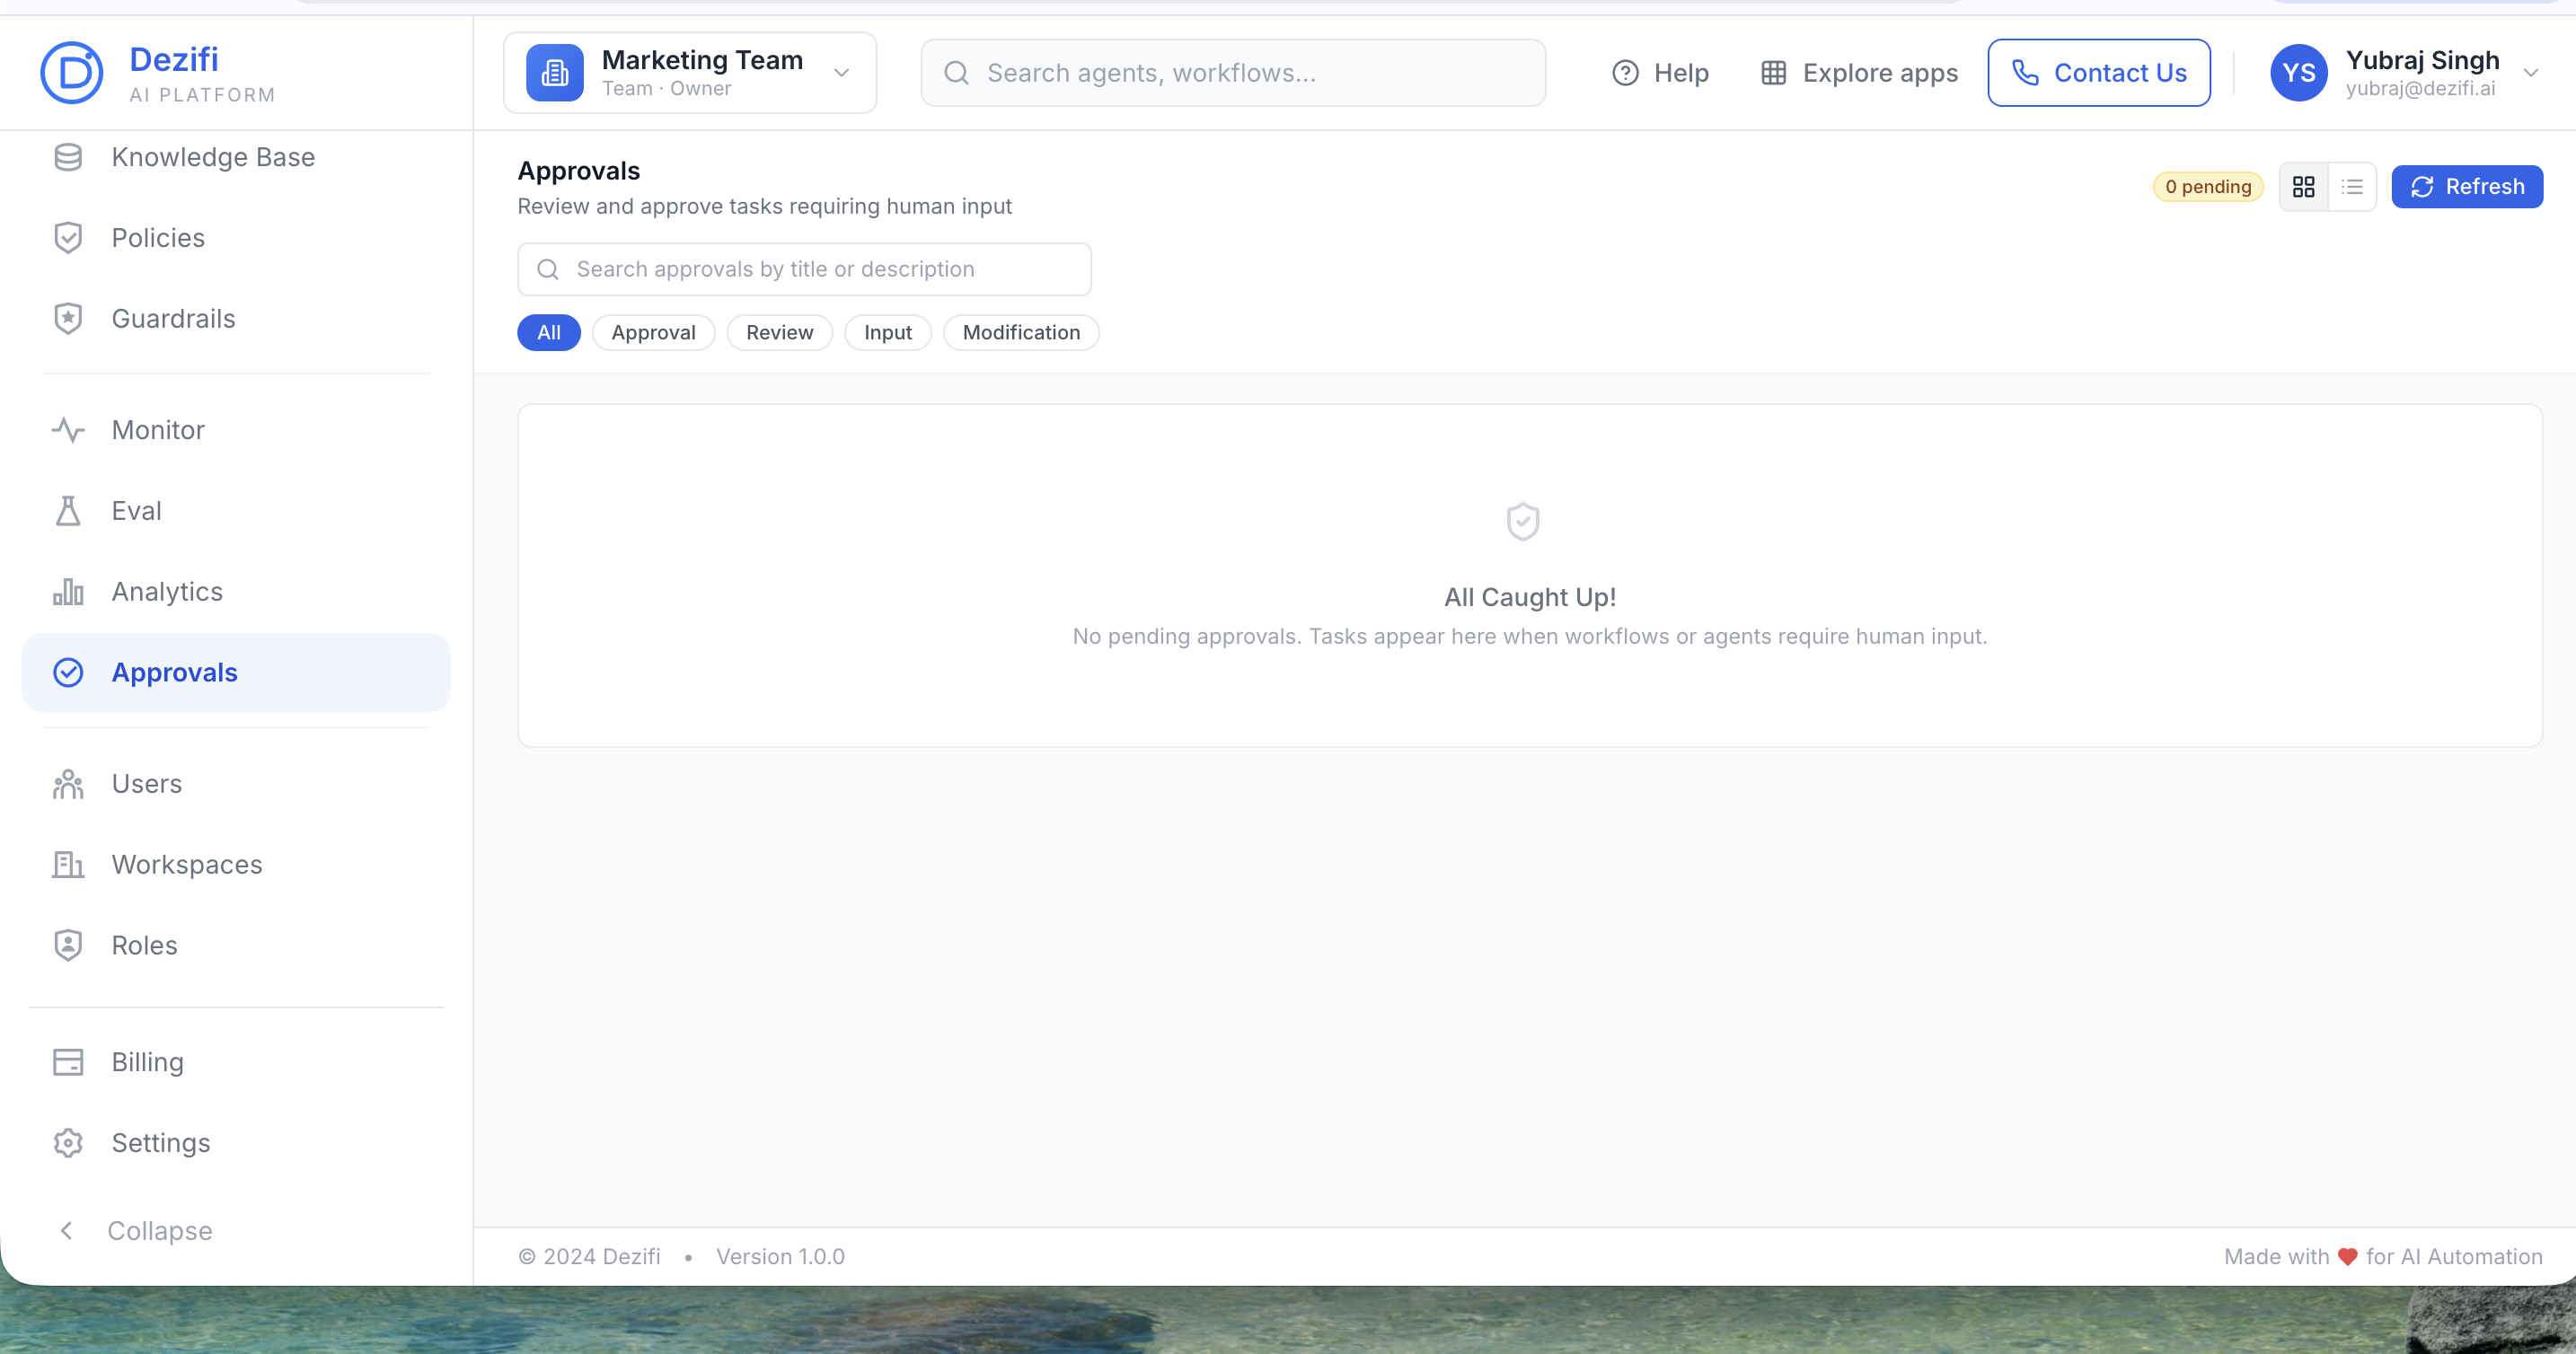Image resolution: width=2576 pixels, height=1354 pixels.
Task: Open Help from the top bar
Action: click(x=1660, y=73)
